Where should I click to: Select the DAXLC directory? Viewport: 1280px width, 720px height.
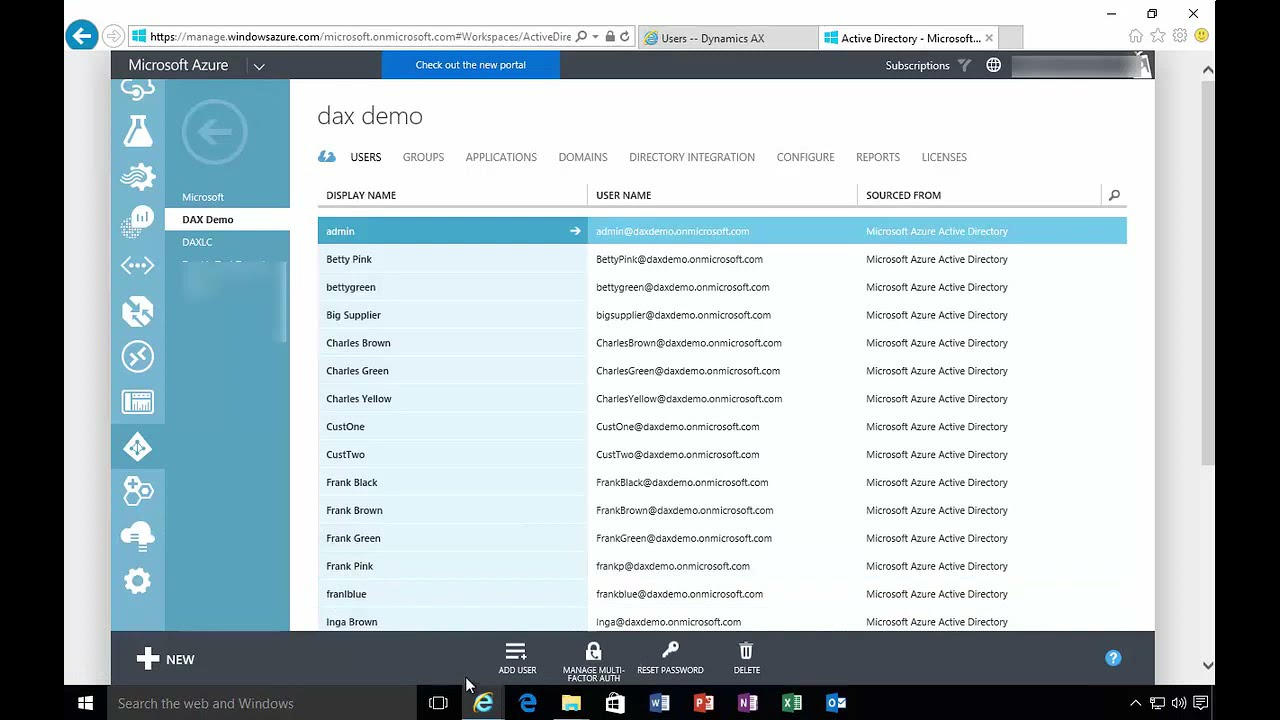197,242
